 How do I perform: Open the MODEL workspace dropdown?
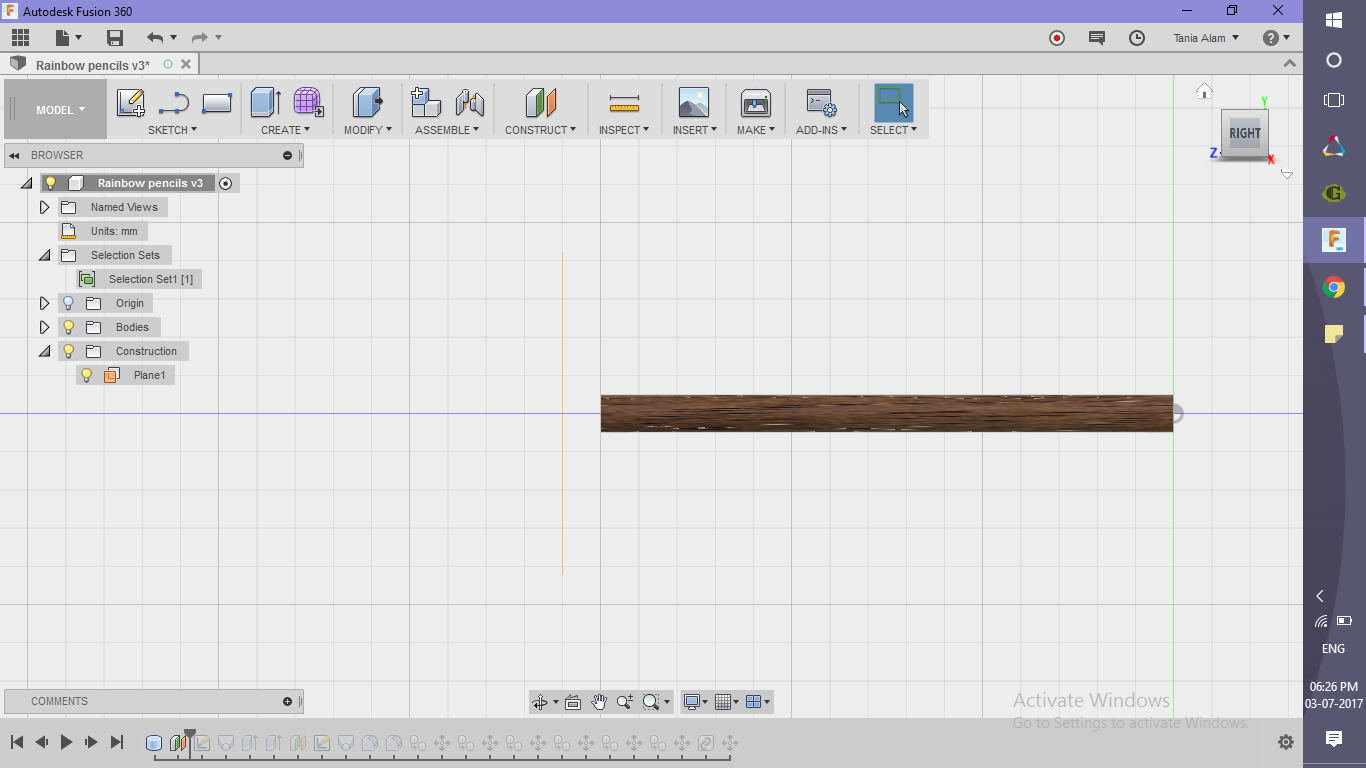[x=60, y=110]
